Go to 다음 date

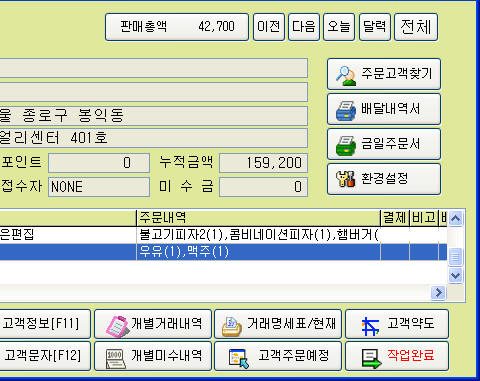(x=304, y=27)
